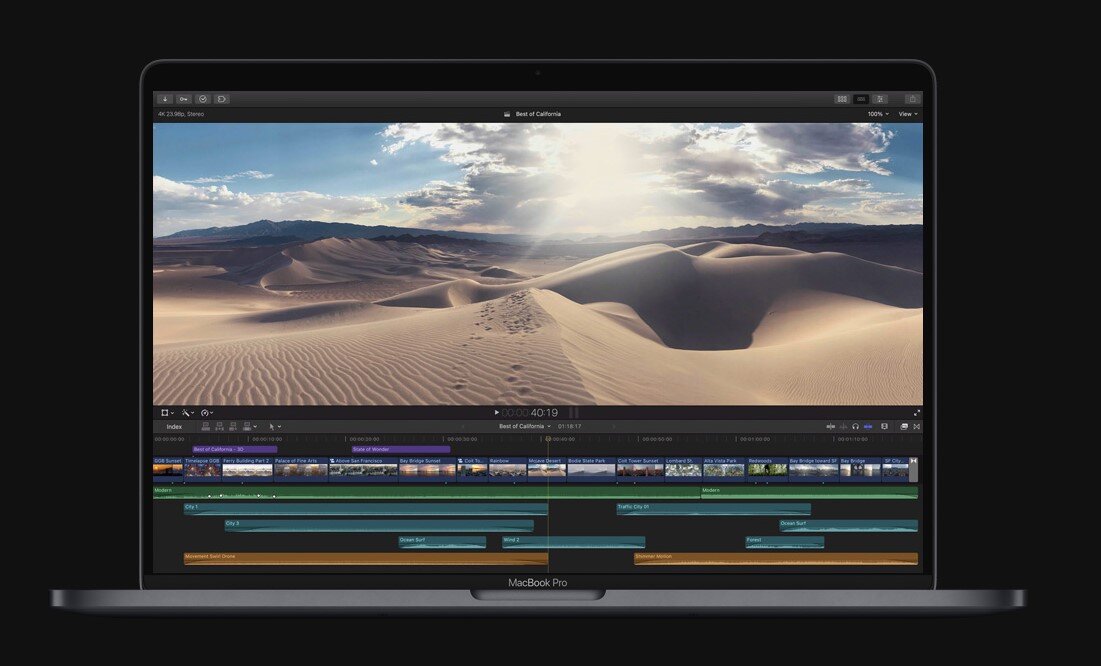The image size is (1101, 666).
Task: Click the Import Media arrow icon
Action: (165, 99)
